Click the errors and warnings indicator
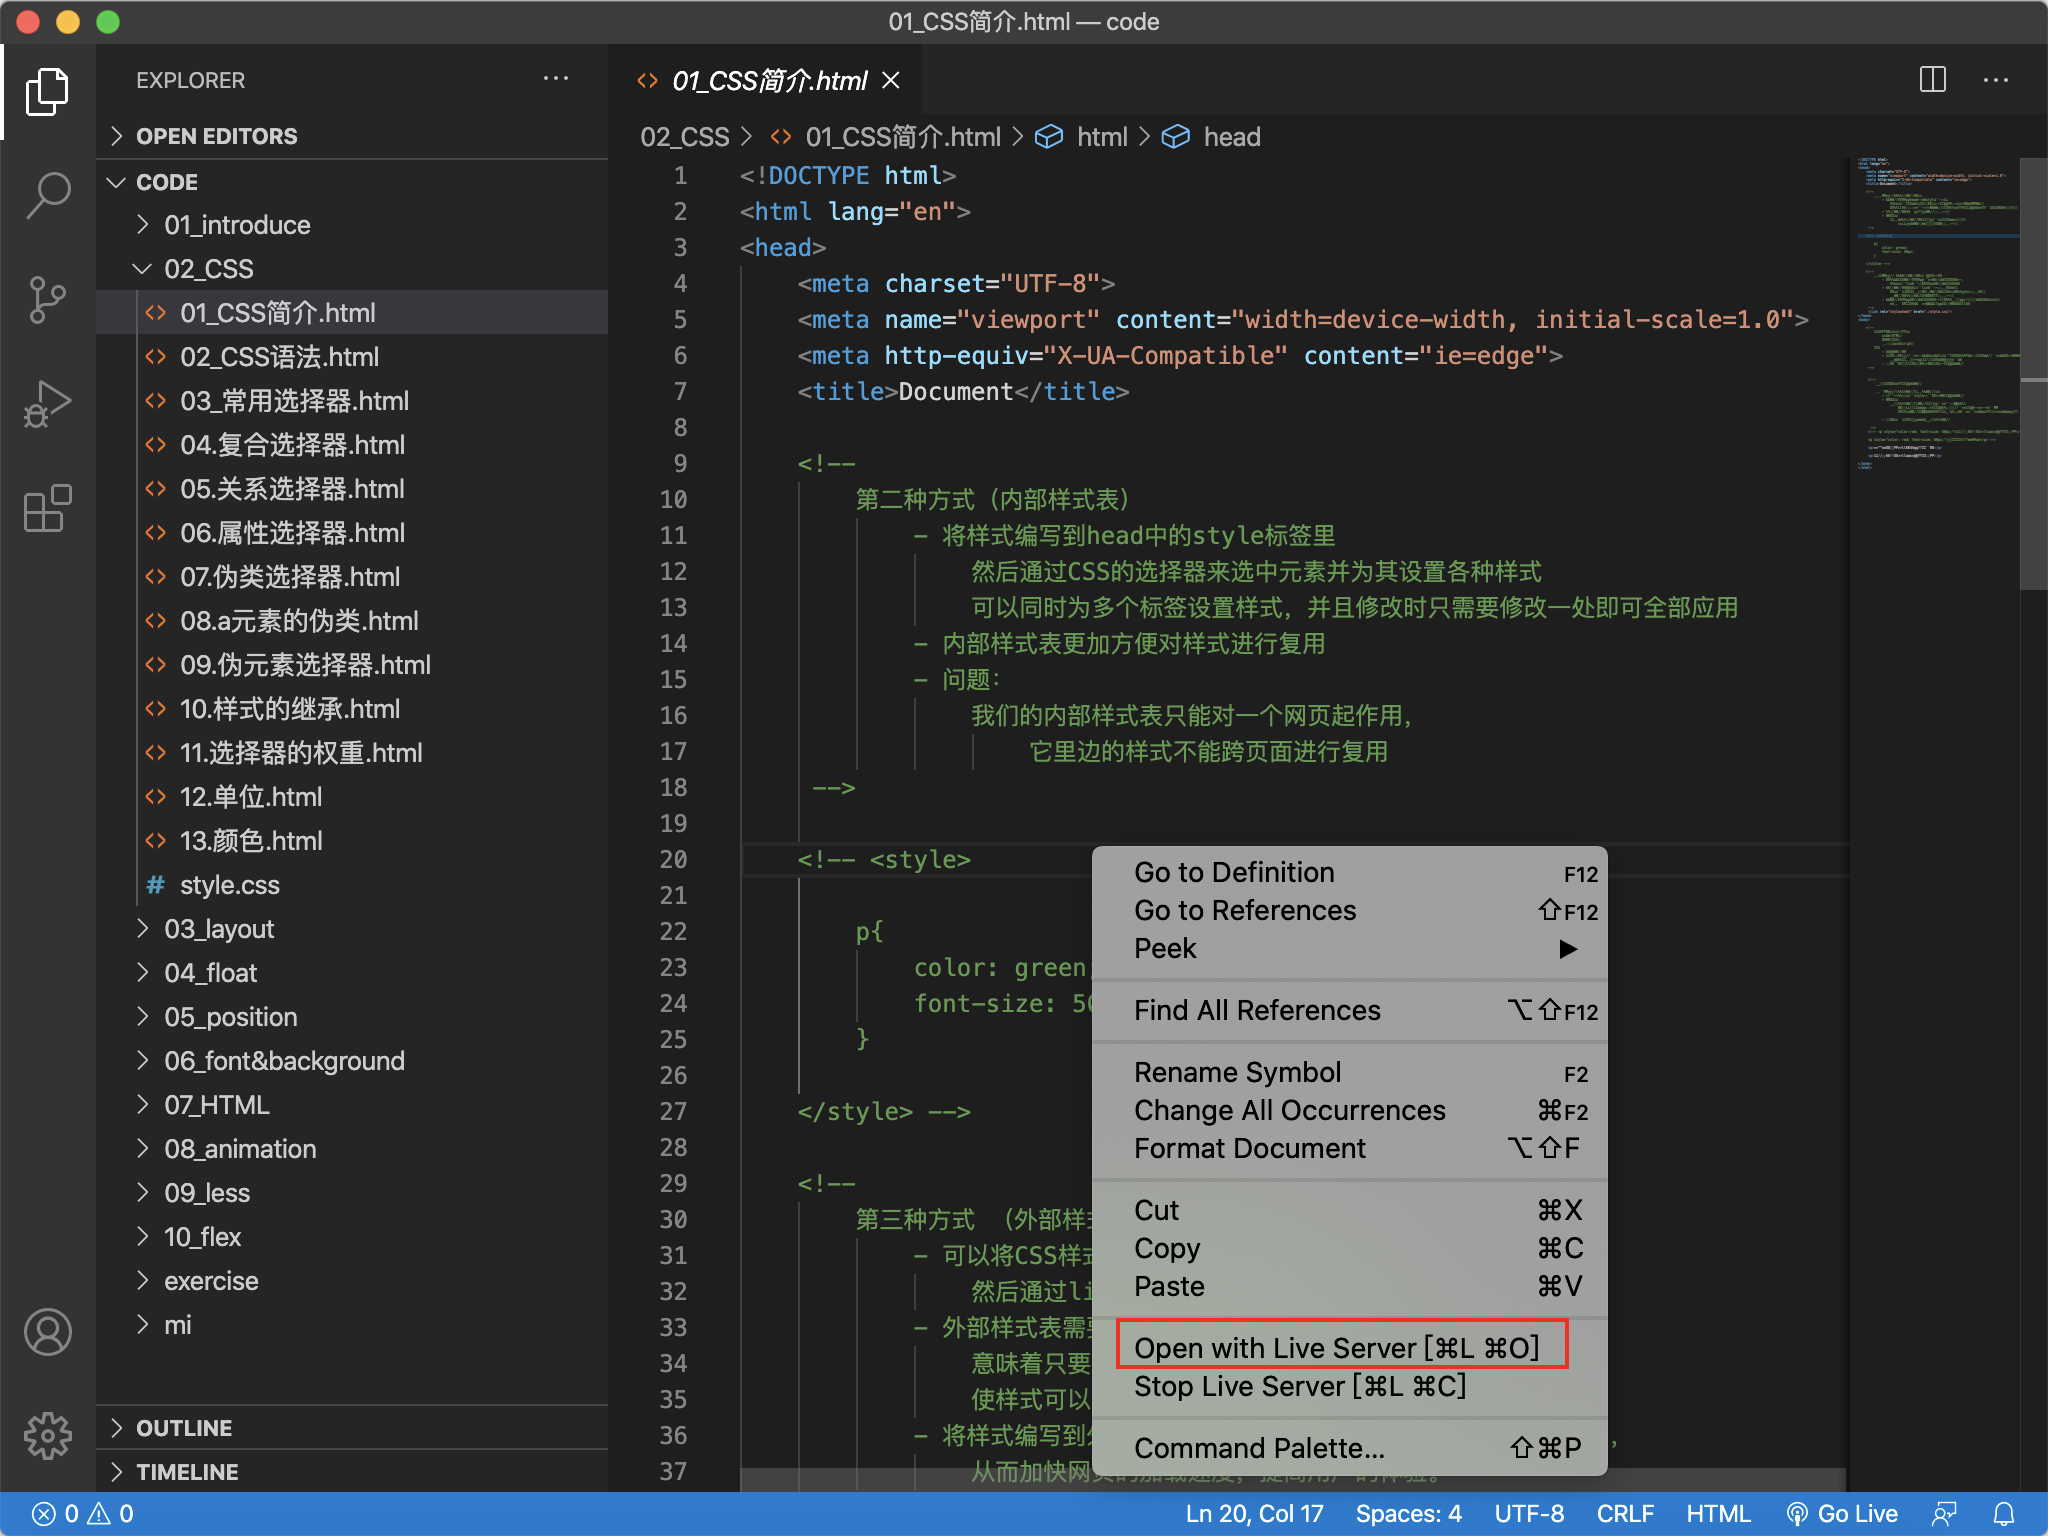2048x1536 pixels. (80, 1513)
